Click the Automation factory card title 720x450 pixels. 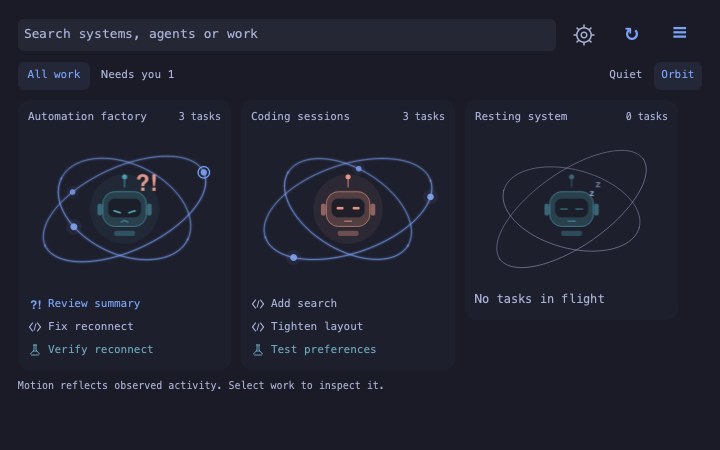click(87, 117)
